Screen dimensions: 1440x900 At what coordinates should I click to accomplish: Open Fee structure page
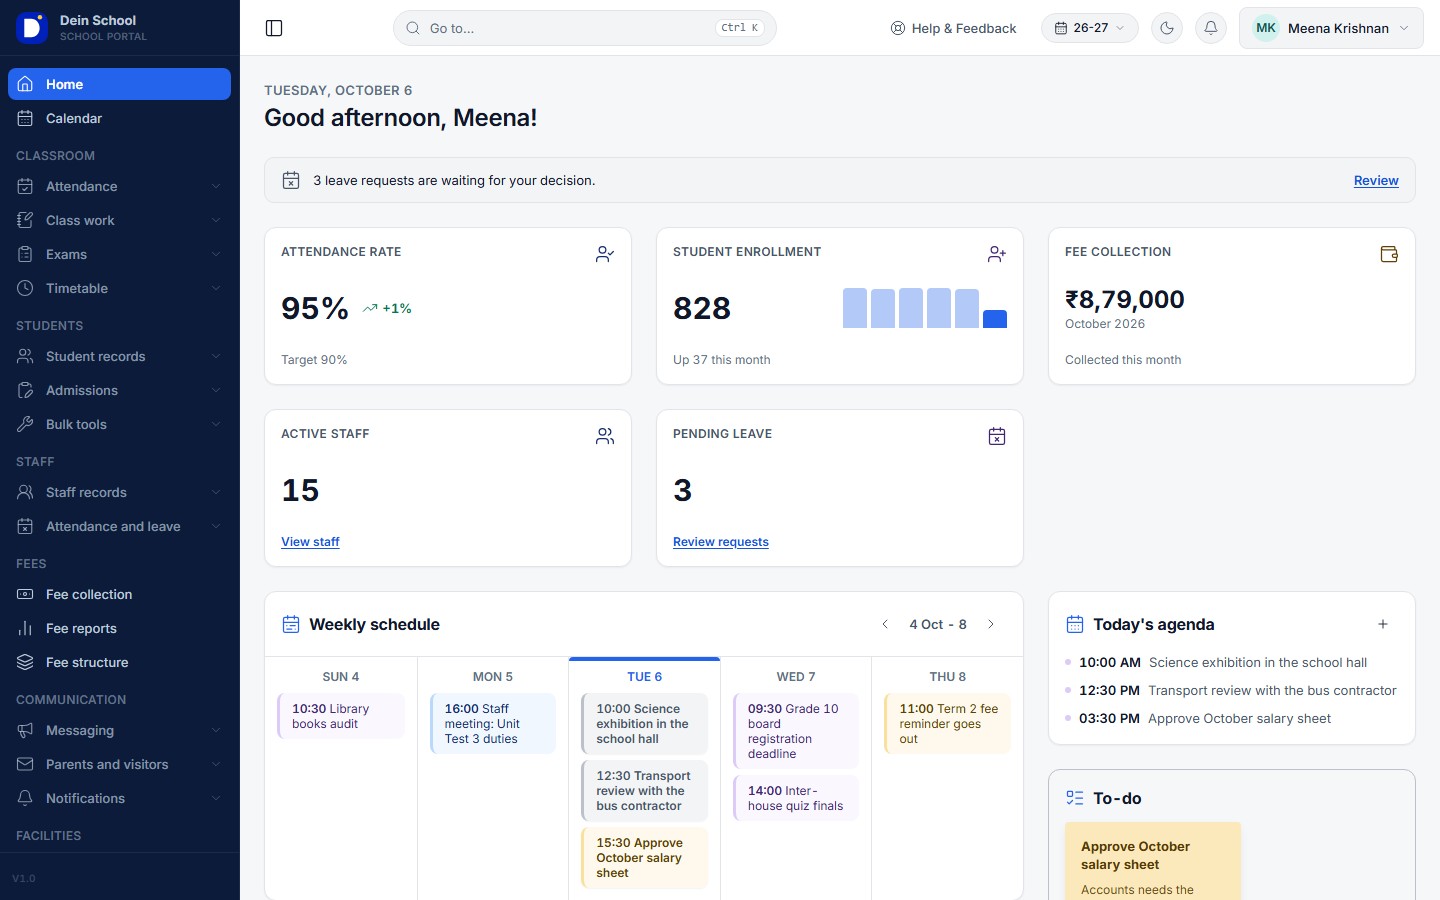click(x=119, y=662)
